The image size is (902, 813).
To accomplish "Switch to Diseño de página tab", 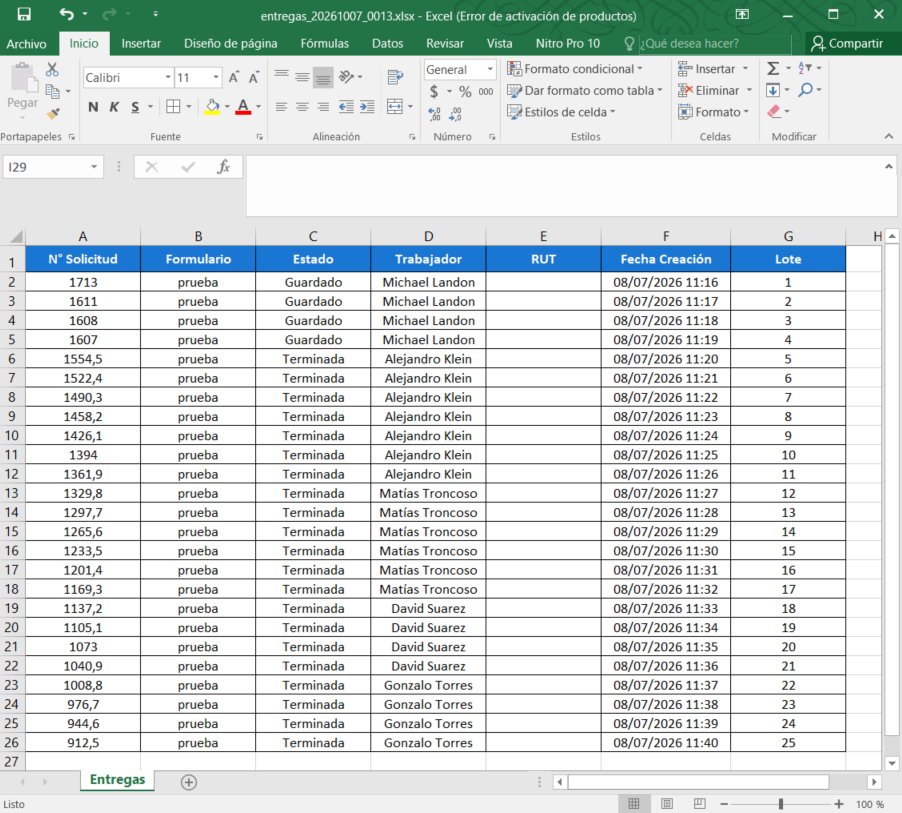I will [231, 44].
